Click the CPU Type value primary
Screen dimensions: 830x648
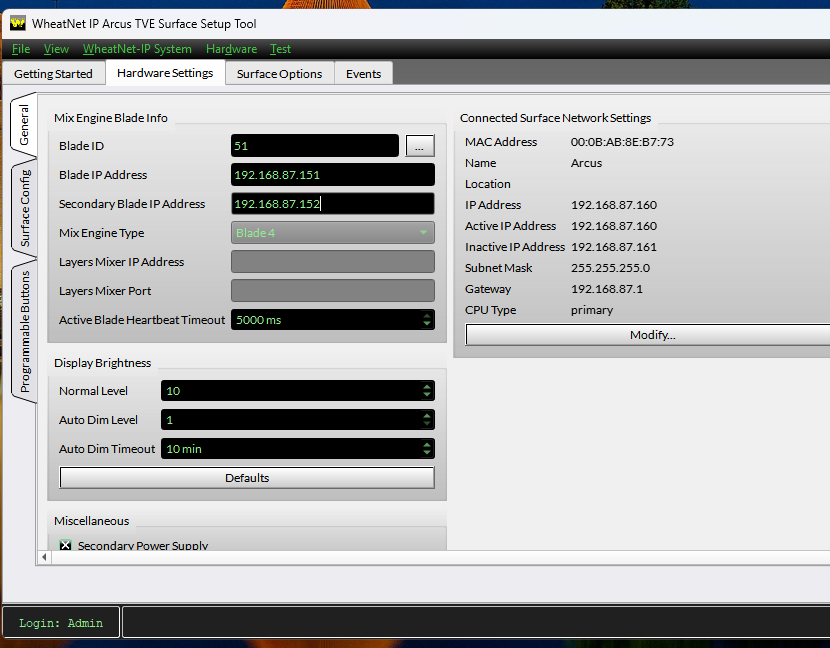(592, 310)
